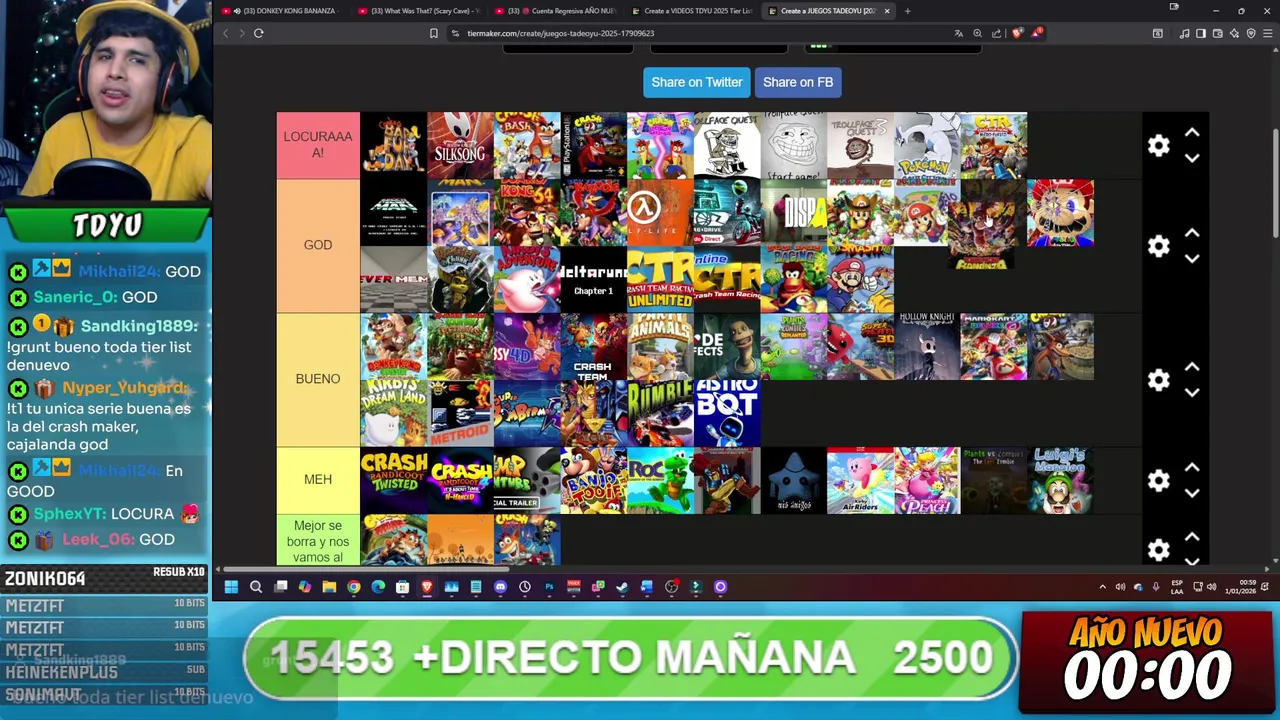Open settings gear for LOCURAAAA! tier
Viewport: 1280px width, 720px height.
[1158, 146]
